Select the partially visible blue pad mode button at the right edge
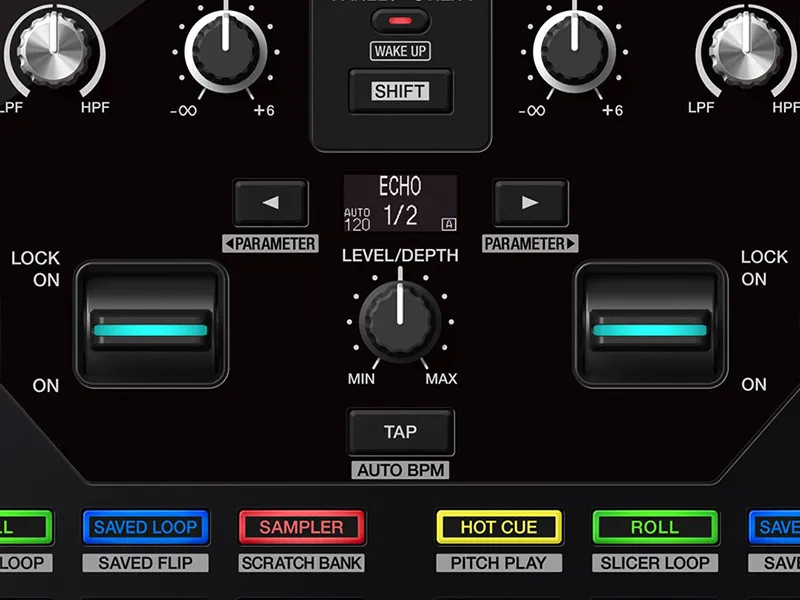 pos(774,527)
